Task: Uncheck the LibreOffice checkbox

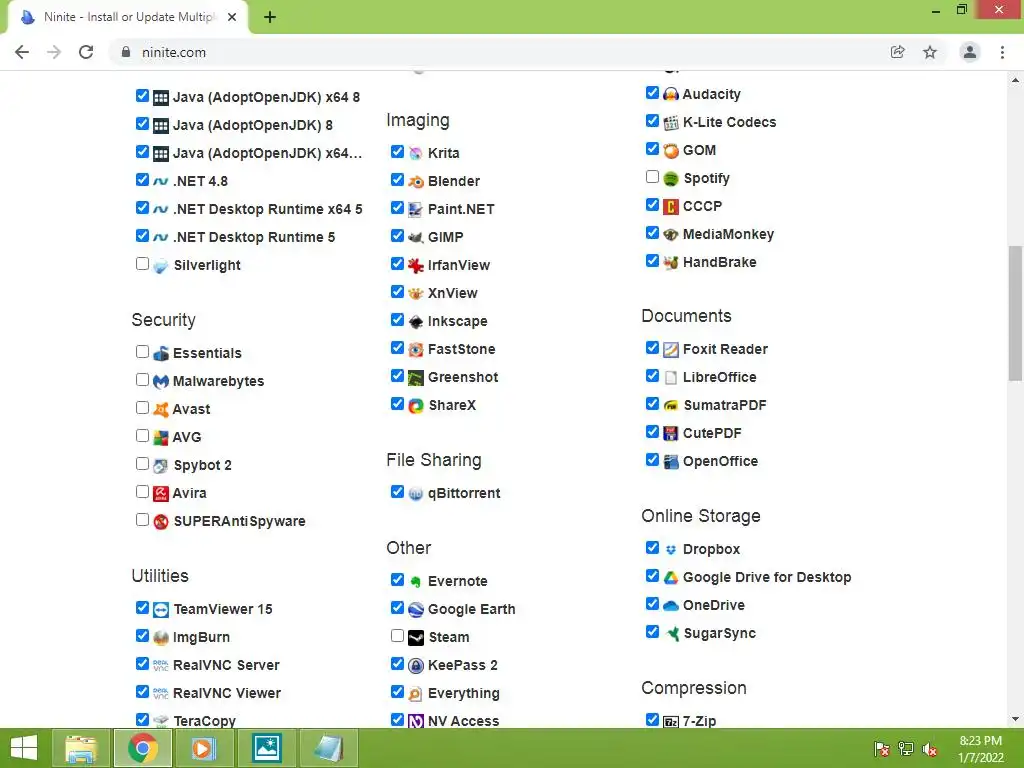Action: (652, 376)
